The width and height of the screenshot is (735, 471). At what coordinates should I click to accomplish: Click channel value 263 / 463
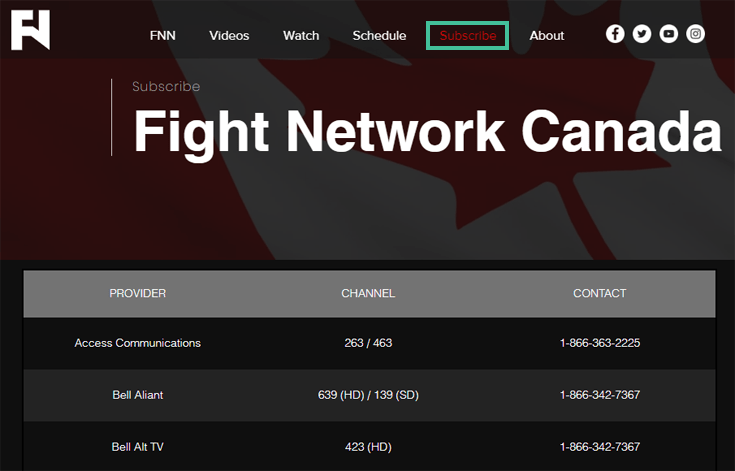[368, 343]
